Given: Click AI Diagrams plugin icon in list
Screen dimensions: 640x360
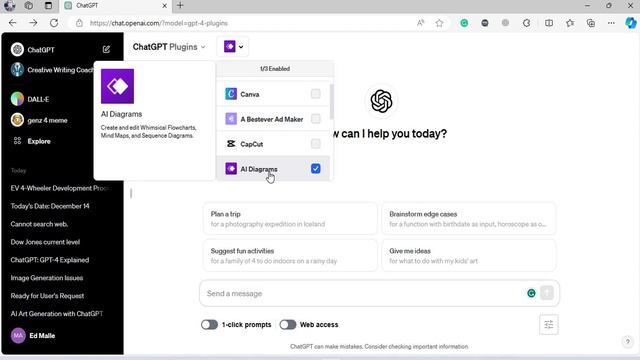Looking at the screenshot, I should [x=231, y=169].
